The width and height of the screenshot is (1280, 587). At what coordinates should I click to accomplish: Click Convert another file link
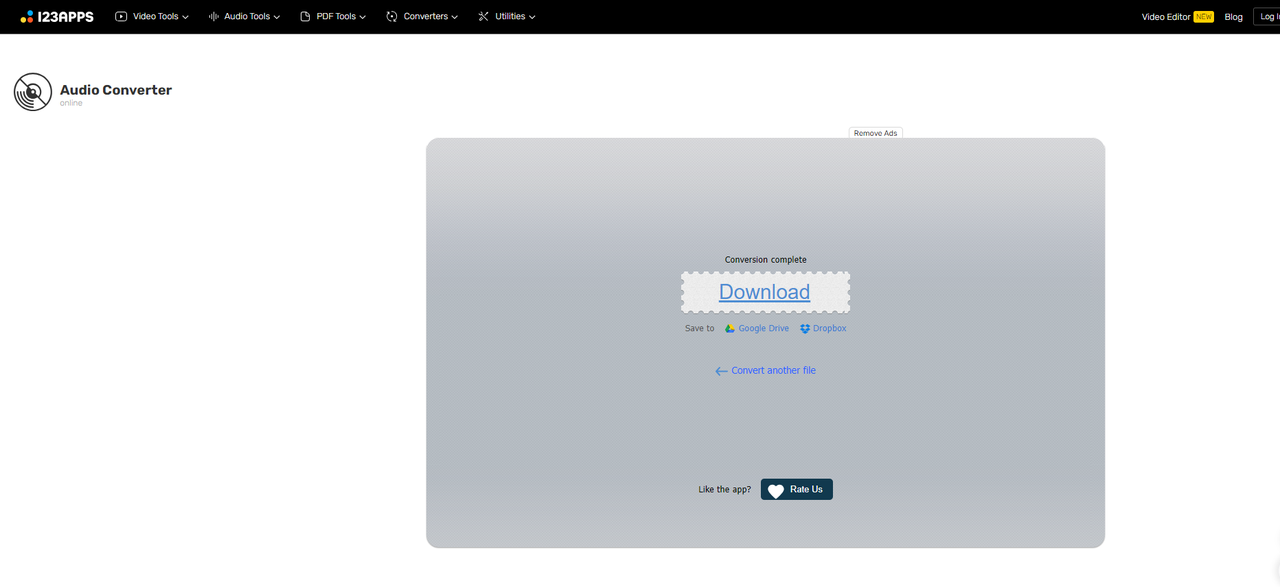[773, 370]
